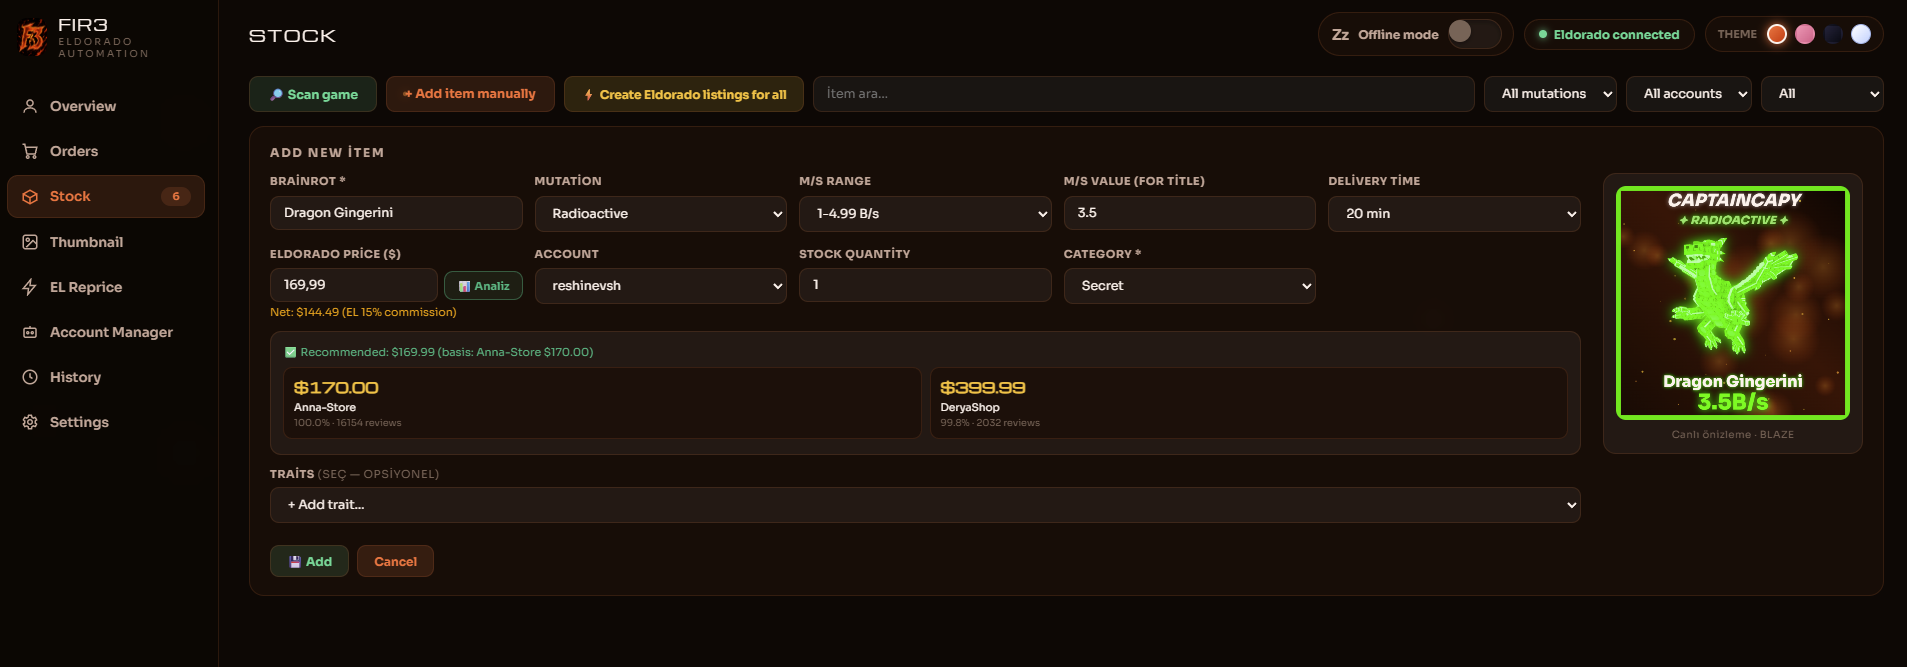
Task: Open the Account dropdown showing reshinevsh
Action: [661, 286]
